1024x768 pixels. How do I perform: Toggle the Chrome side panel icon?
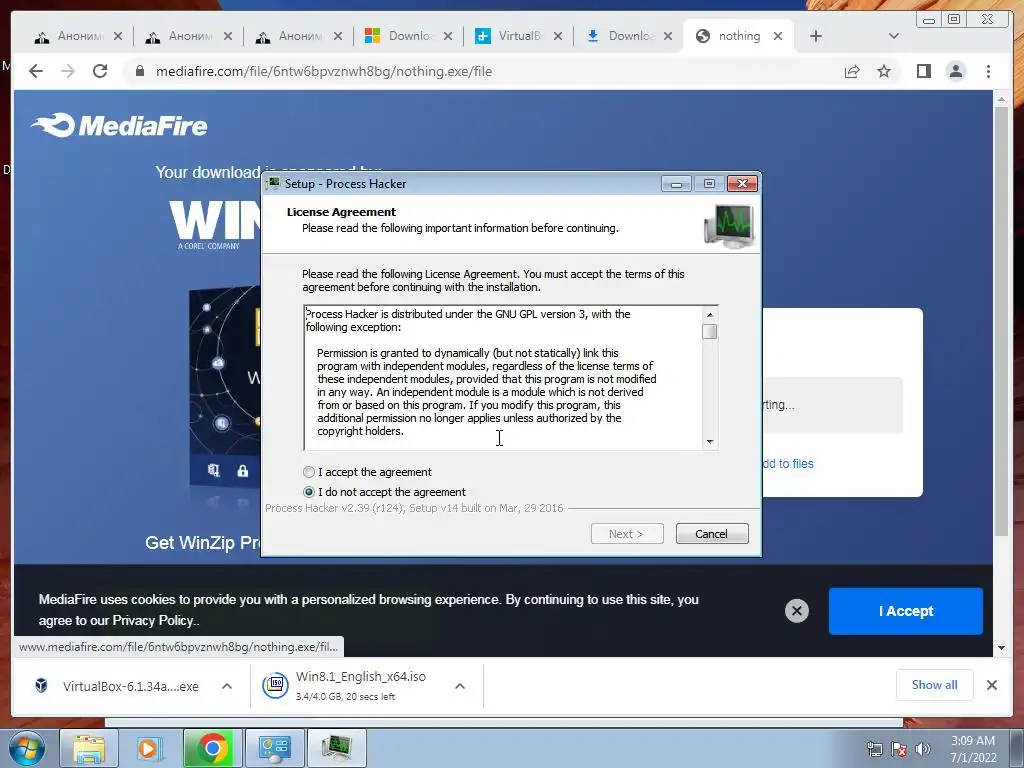[923, 71]
